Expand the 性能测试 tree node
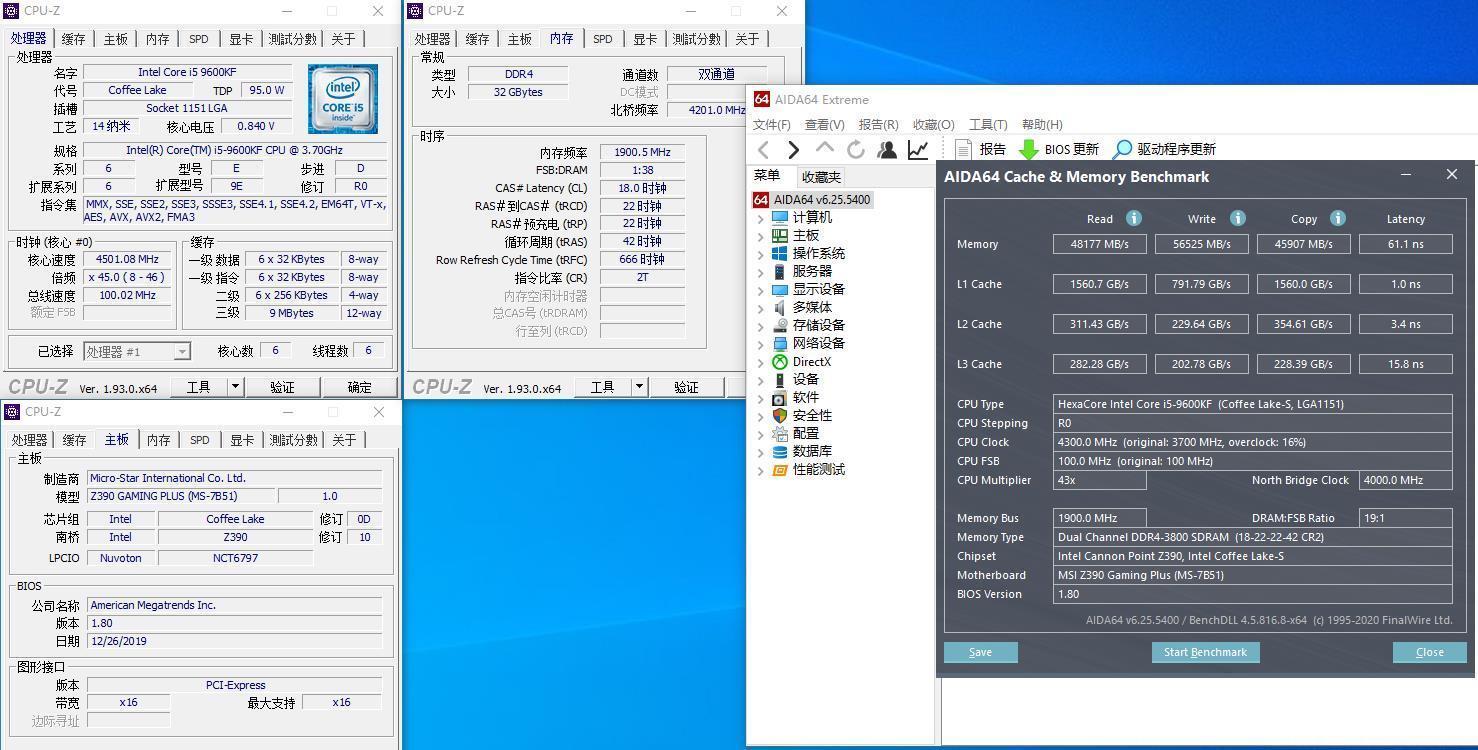Screen dimensions: 1478x750 [760, 470]
